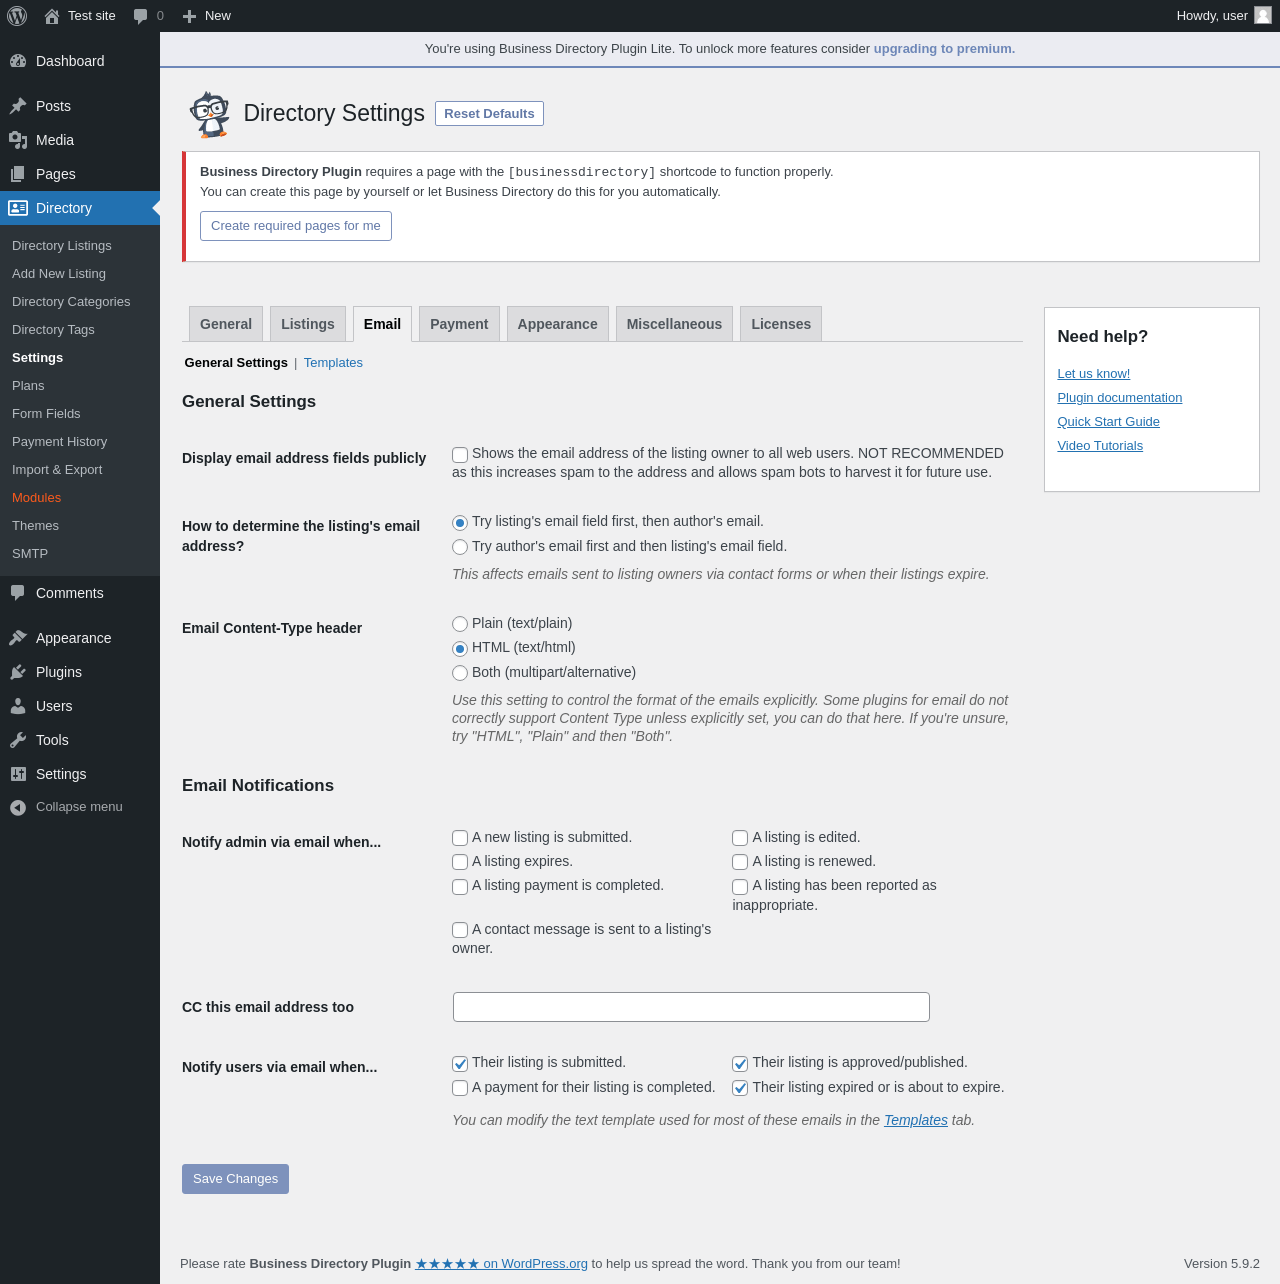The image size is (1280, 1284).
Task: Check 'A new listing is submitted' notification
Action: pos(460,838)
